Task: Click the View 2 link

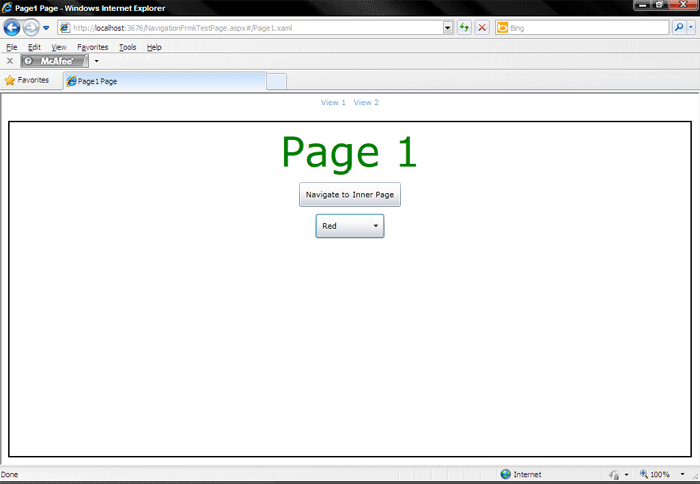Action: coord(366,102)
